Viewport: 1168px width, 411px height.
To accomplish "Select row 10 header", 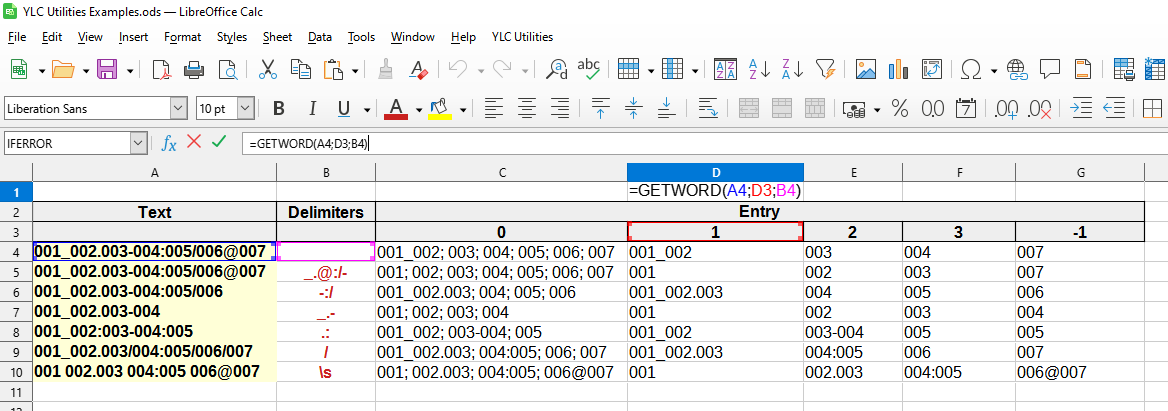I will pos(16,371).
